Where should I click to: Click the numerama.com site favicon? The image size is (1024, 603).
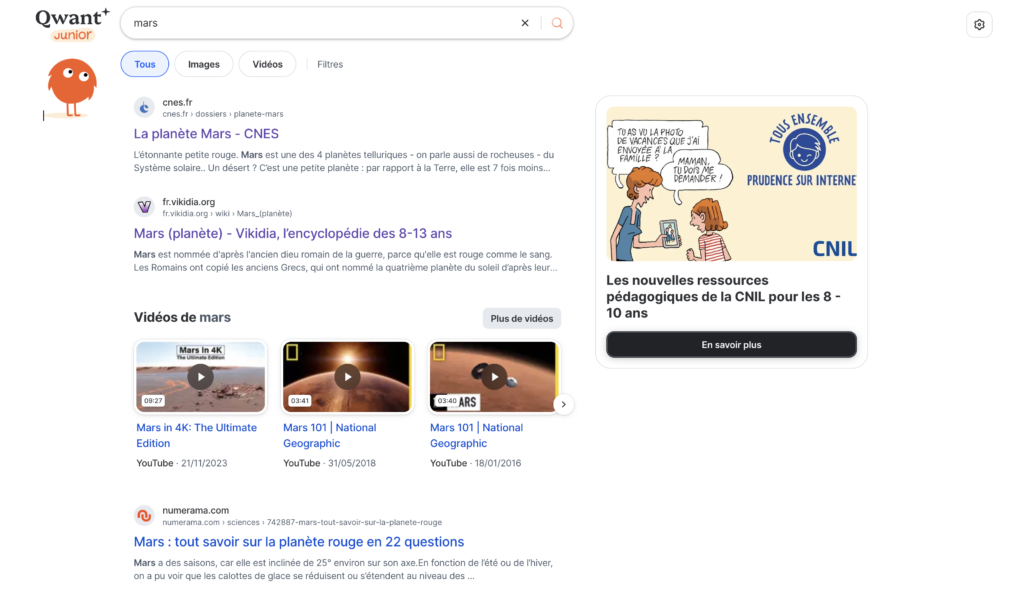[x=144, y=516]
